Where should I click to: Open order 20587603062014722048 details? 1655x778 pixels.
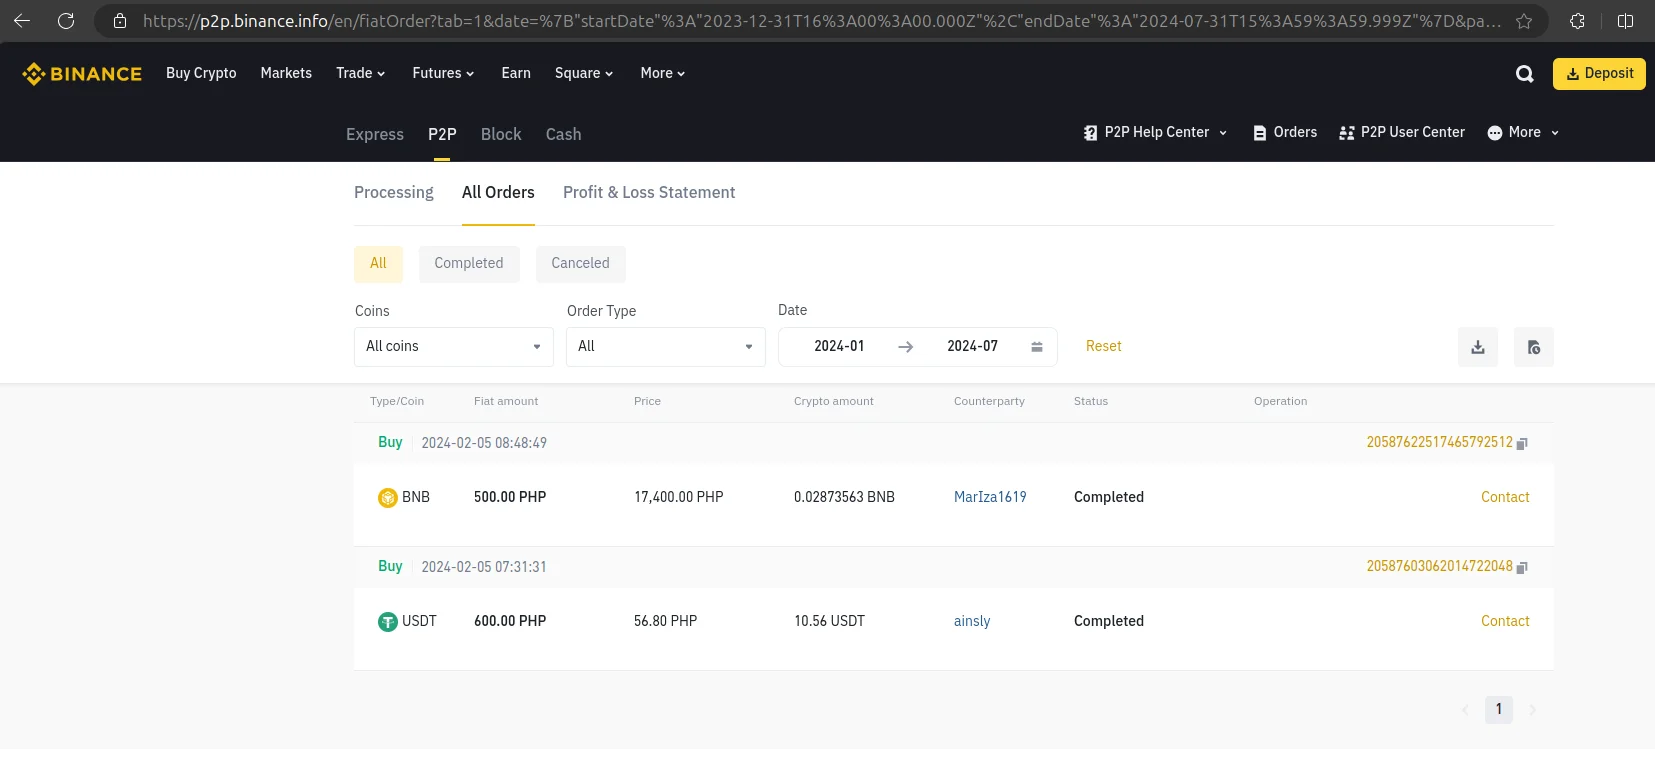1440,566
